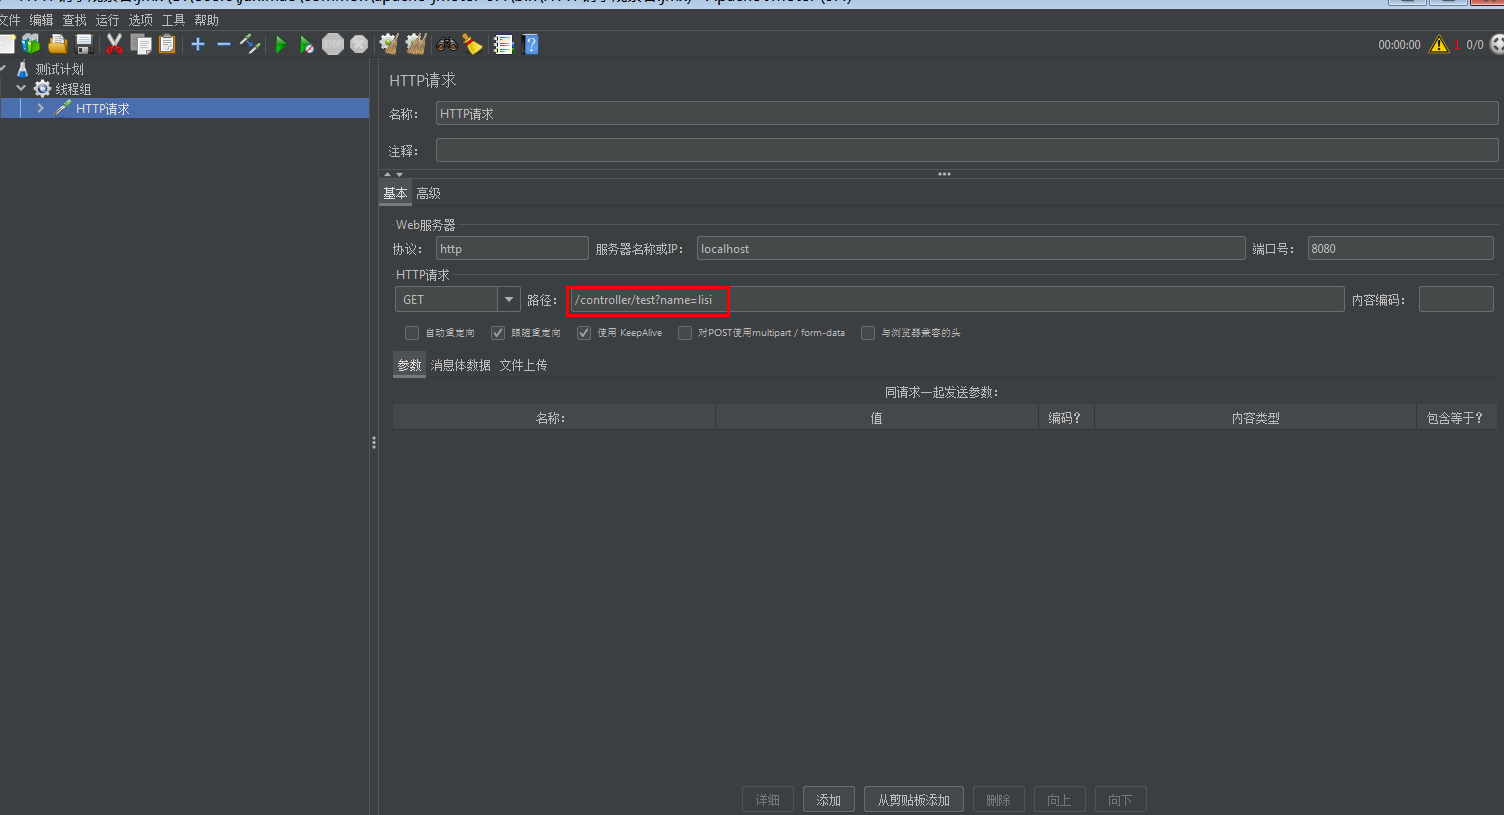
Task: Click the gear icon of 线程组
Action: click(x=42, y=89)
